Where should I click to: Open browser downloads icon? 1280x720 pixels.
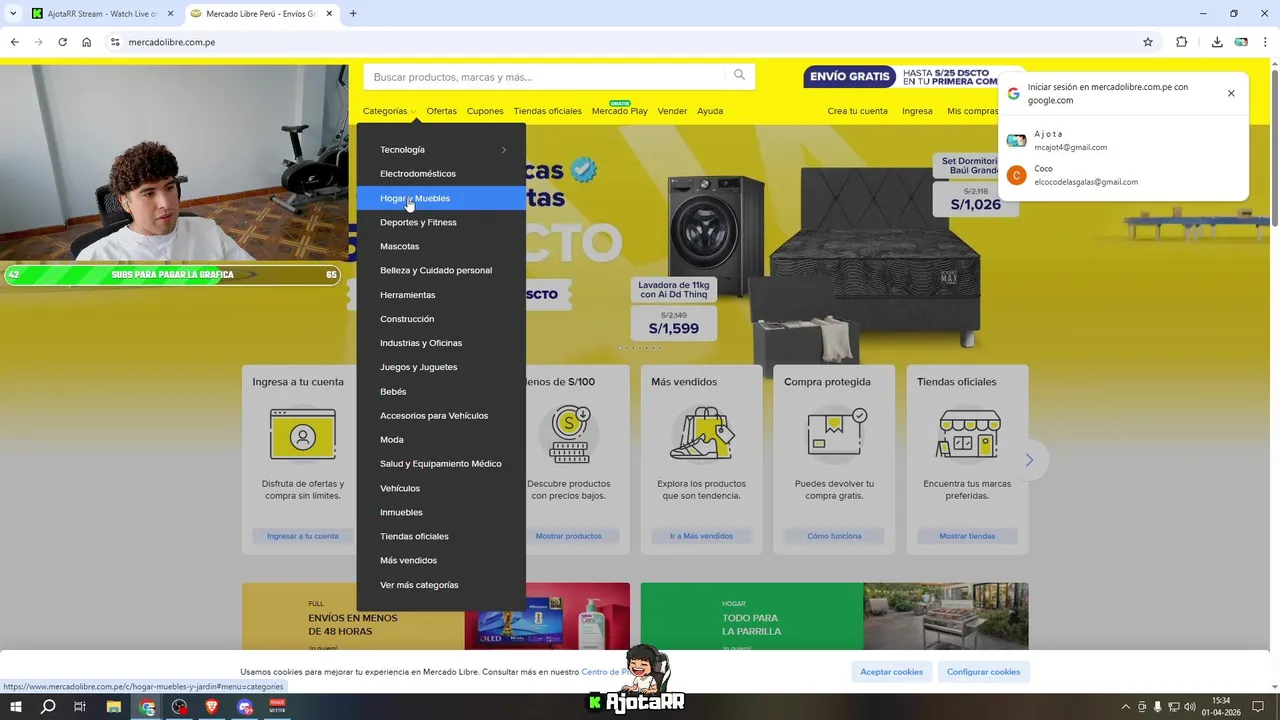[x=1217, y=42]
